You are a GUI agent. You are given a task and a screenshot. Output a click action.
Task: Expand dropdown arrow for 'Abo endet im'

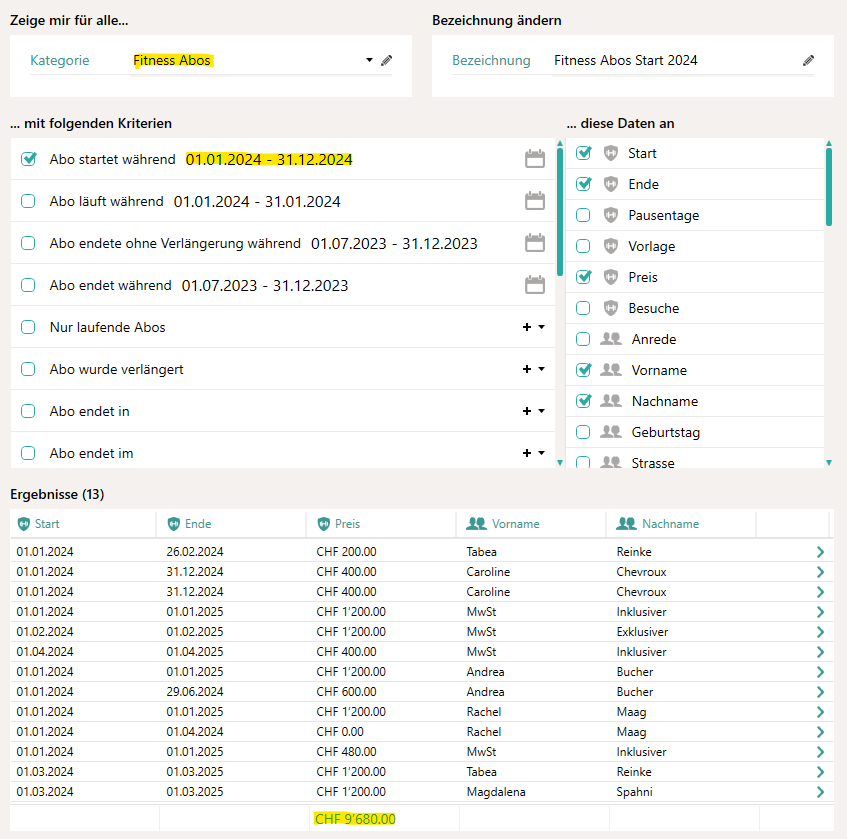542,453
